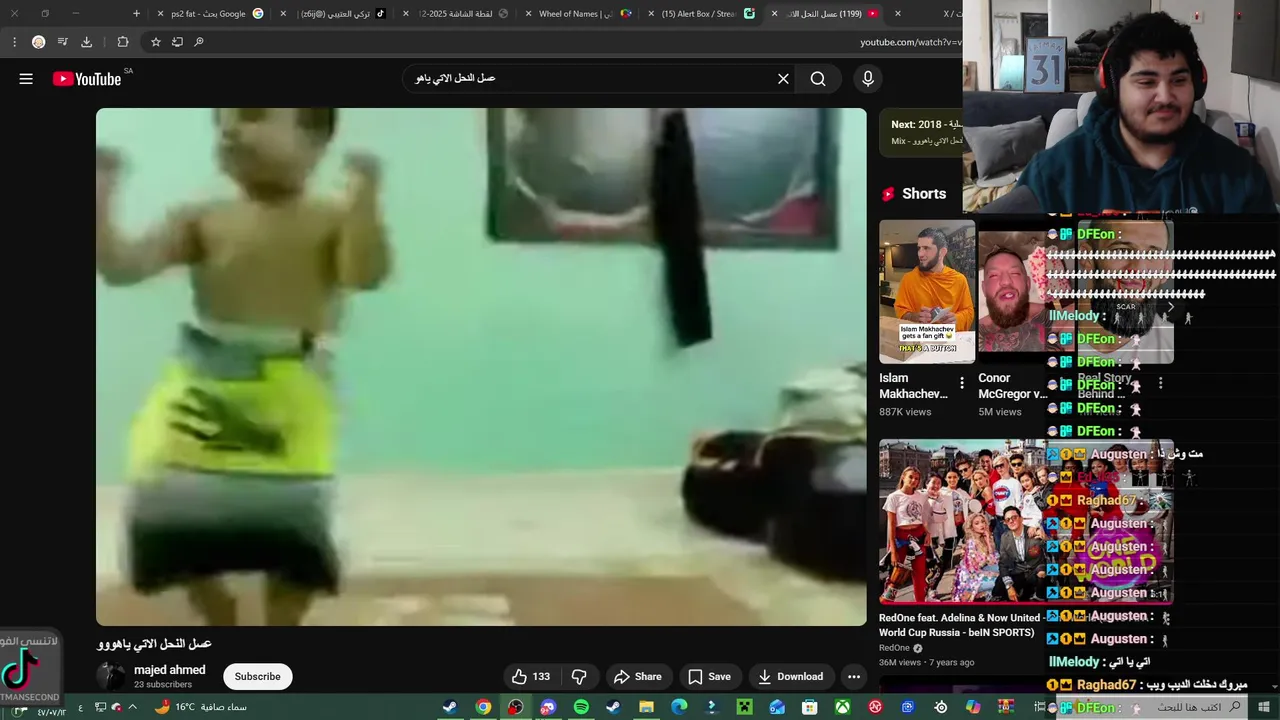Close the Wheel of Names tab
Viewport: 1280px width, 720px height.
529,14
